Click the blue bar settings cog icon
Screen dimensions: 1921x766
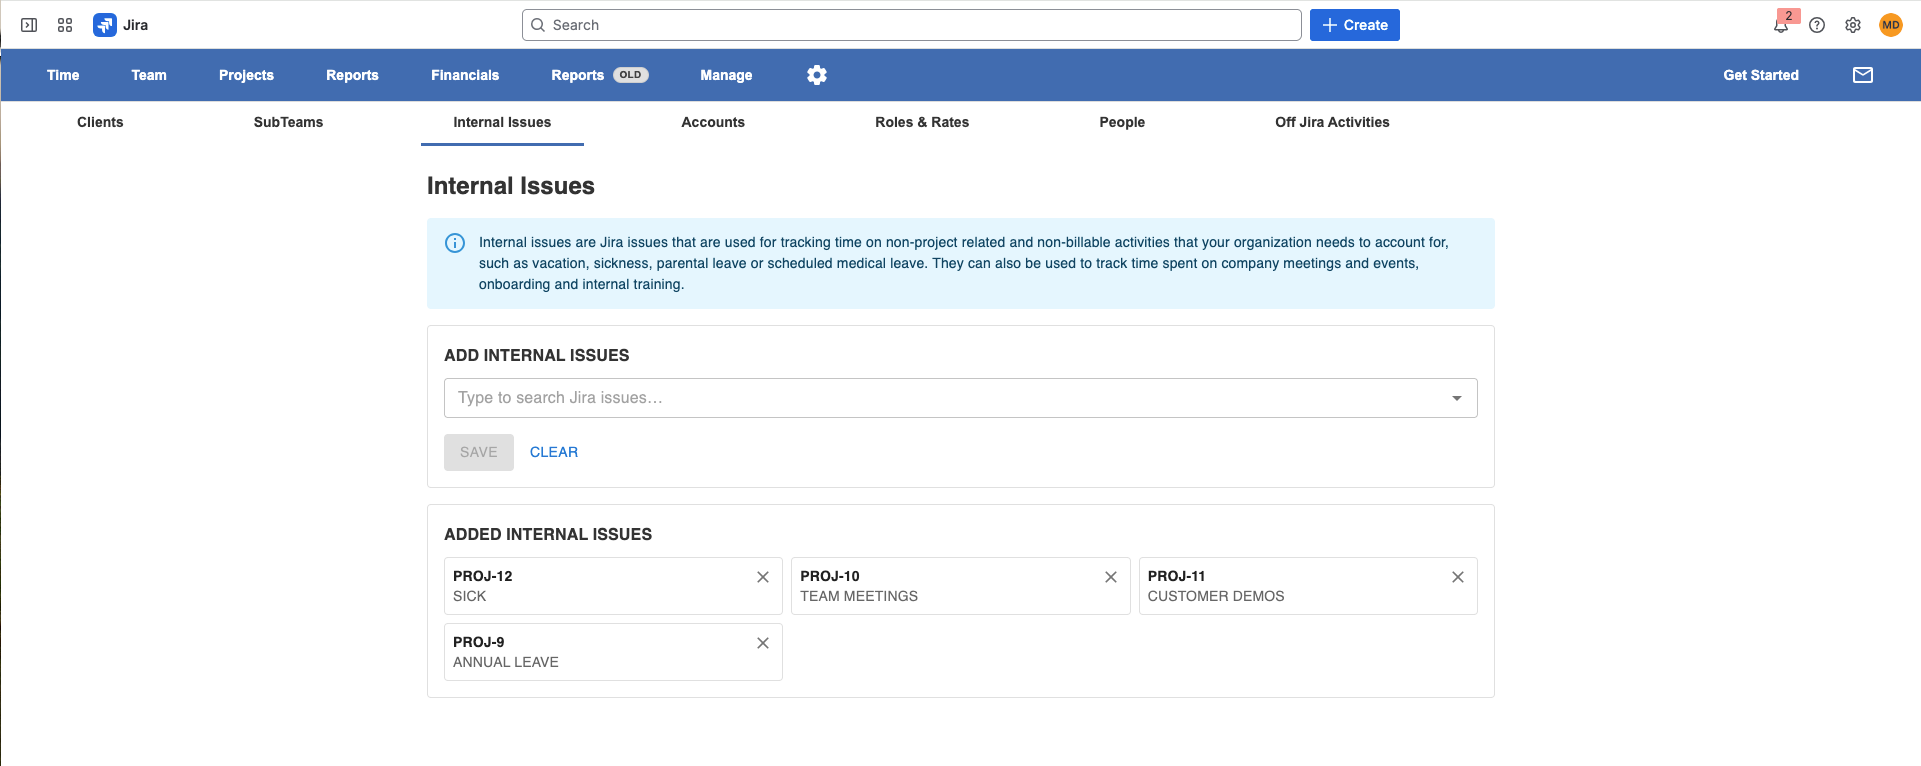817,75
